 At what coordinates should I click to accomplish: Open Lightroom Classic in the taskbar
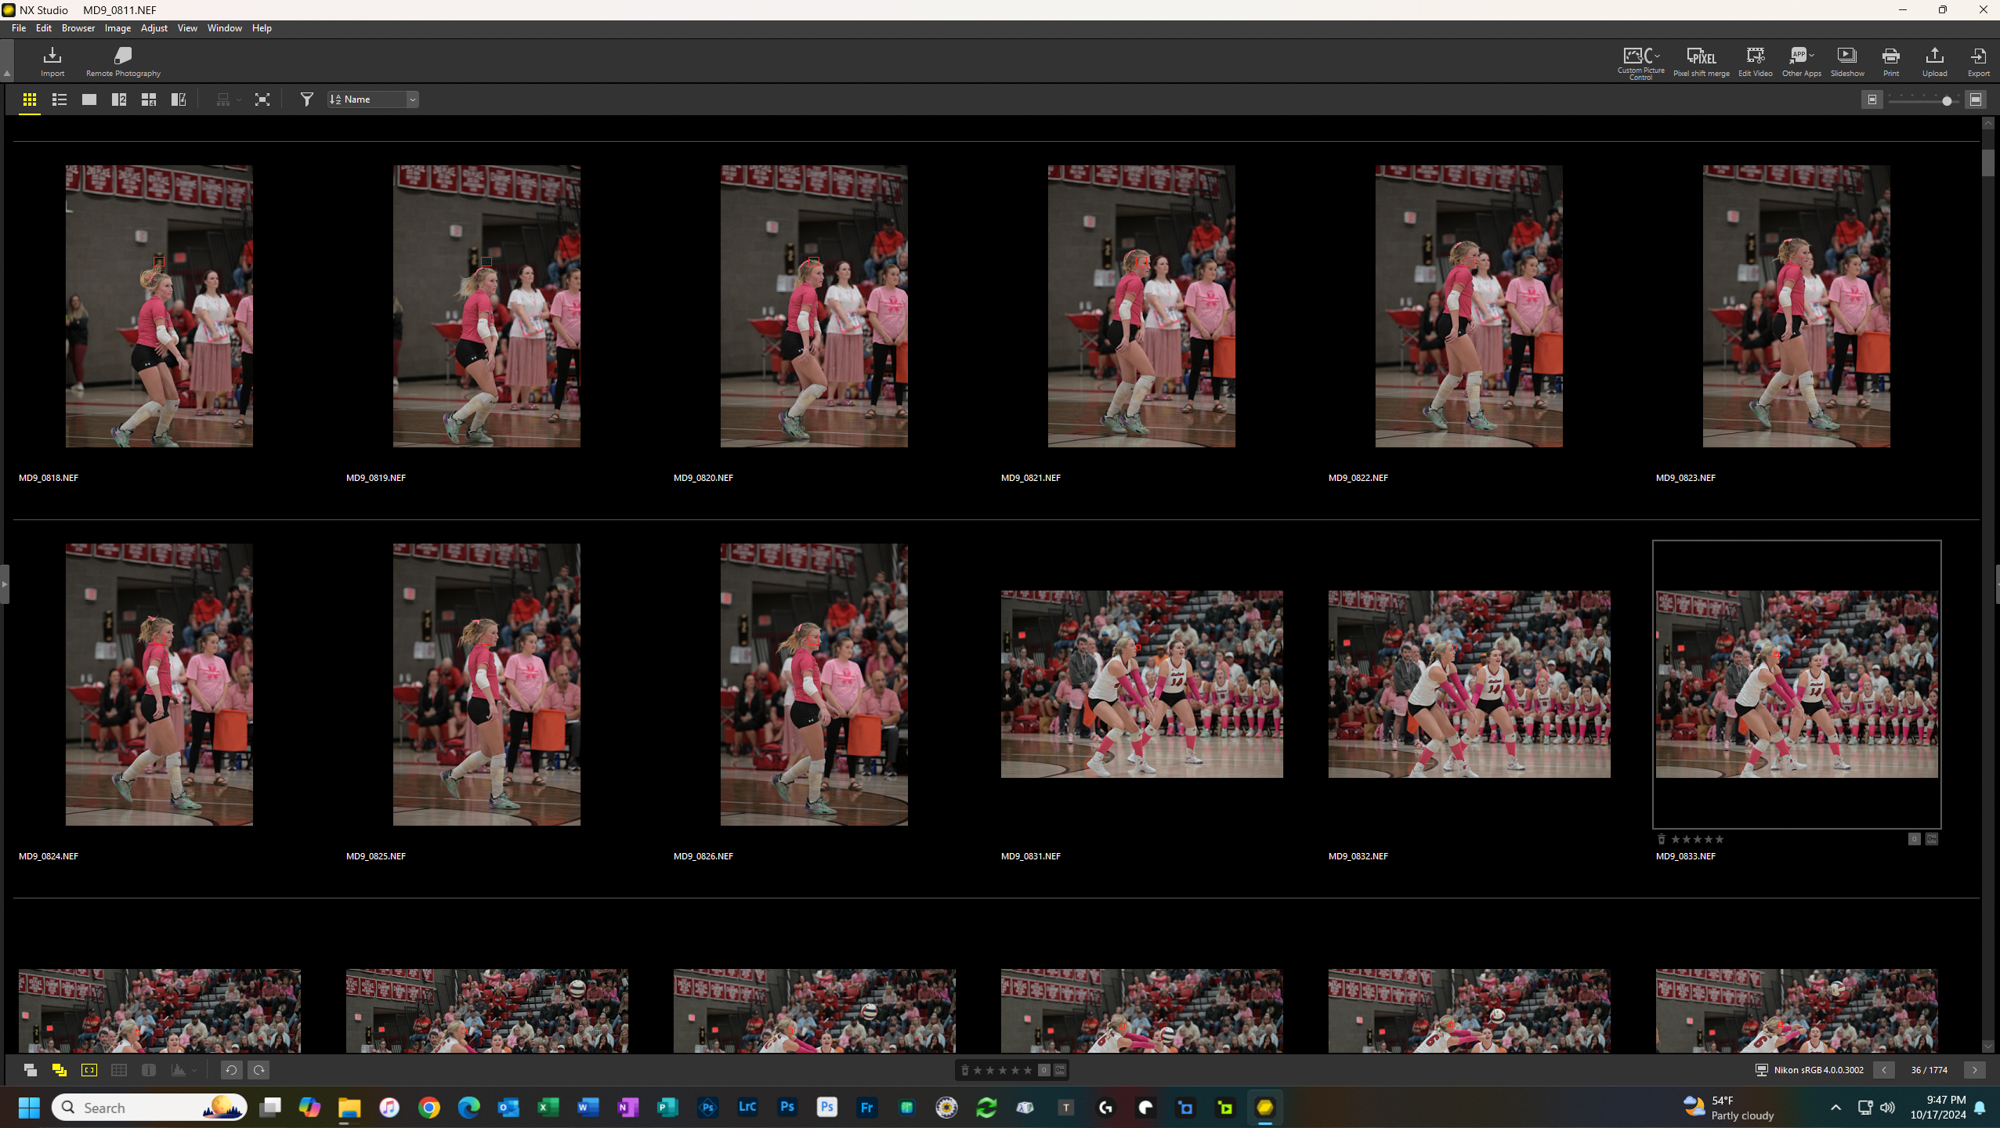[747, 1107]
